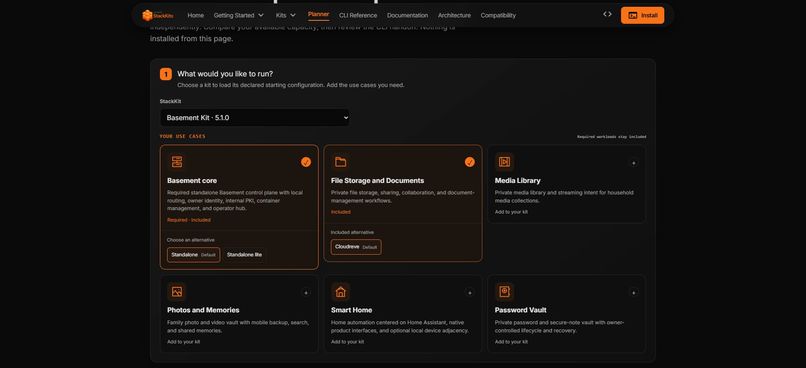Click the Smart Home house icon

tap(340, 291)
